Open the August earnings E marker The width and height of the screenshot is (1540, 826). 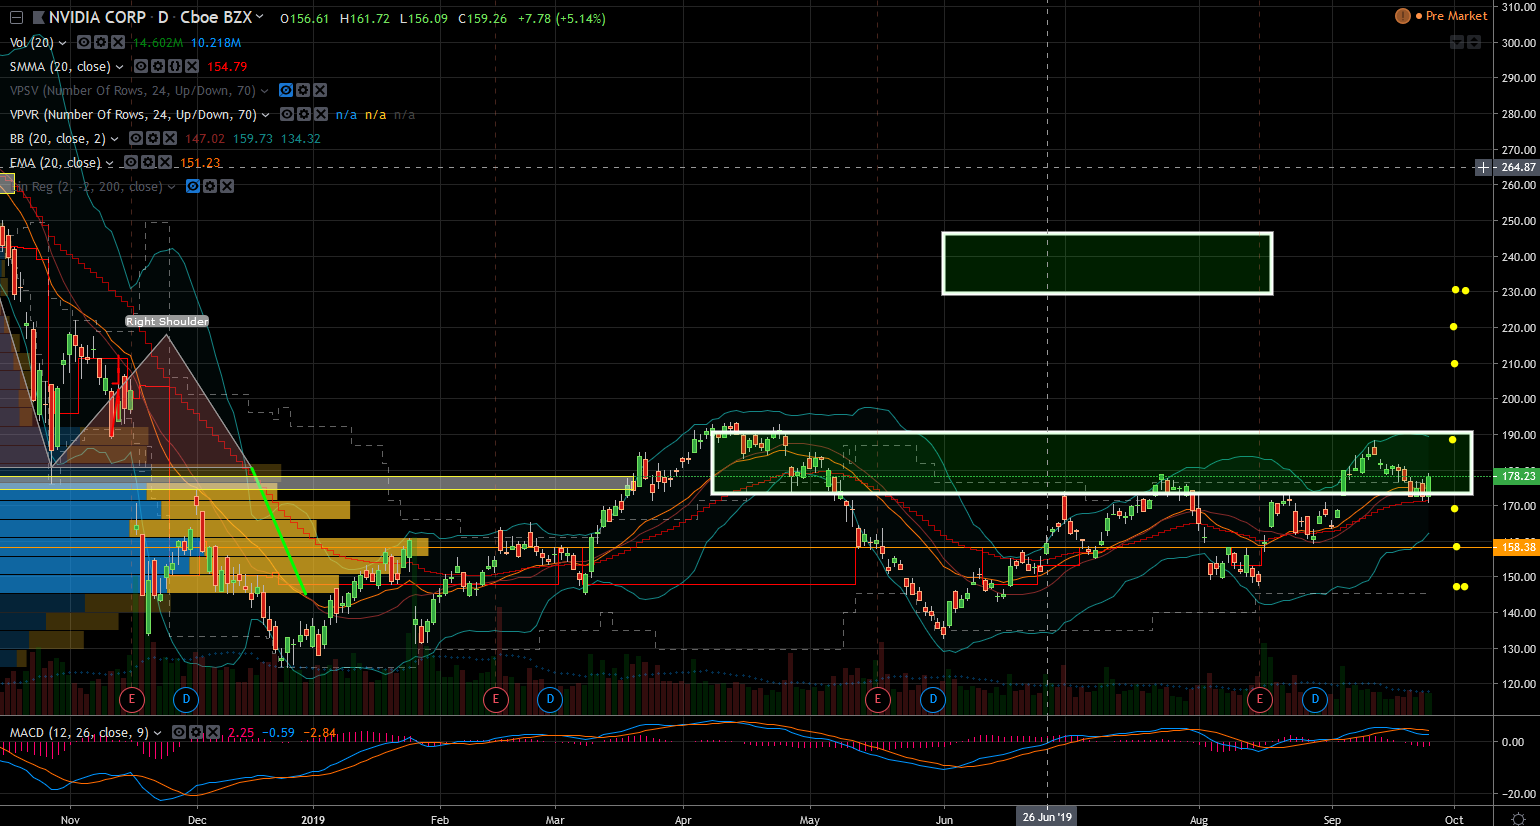tap(1259, 699)
